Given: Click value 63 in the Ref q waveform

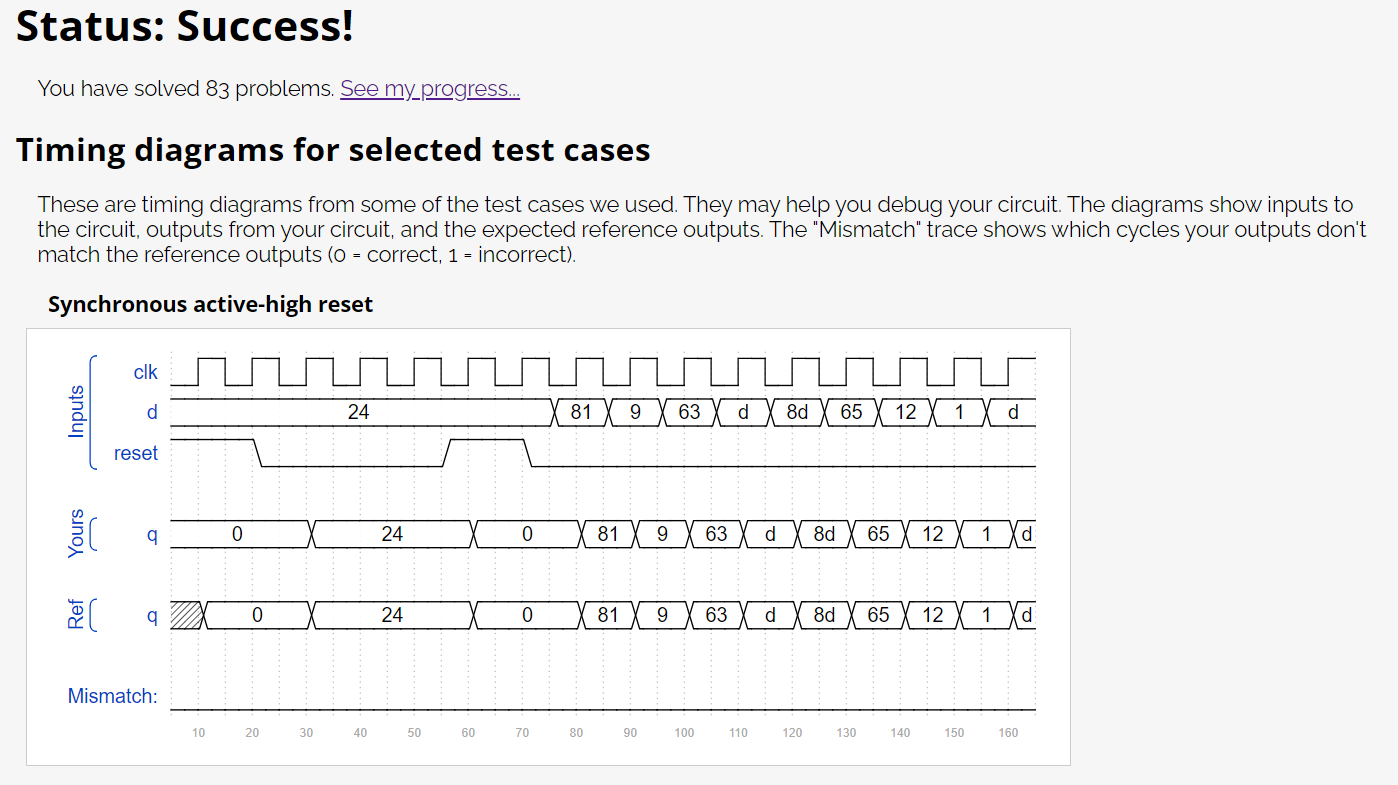Looking at the screenshot, I should click(716, 615).
